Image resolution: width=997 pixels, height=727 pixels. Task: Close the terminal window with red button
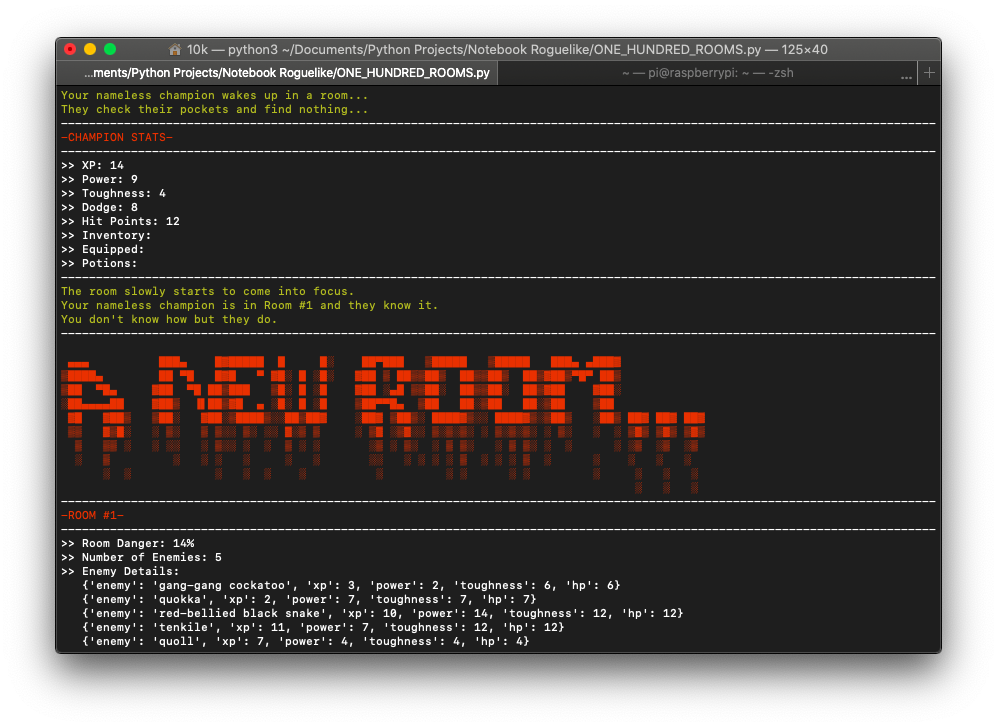(x=70, y=49)
